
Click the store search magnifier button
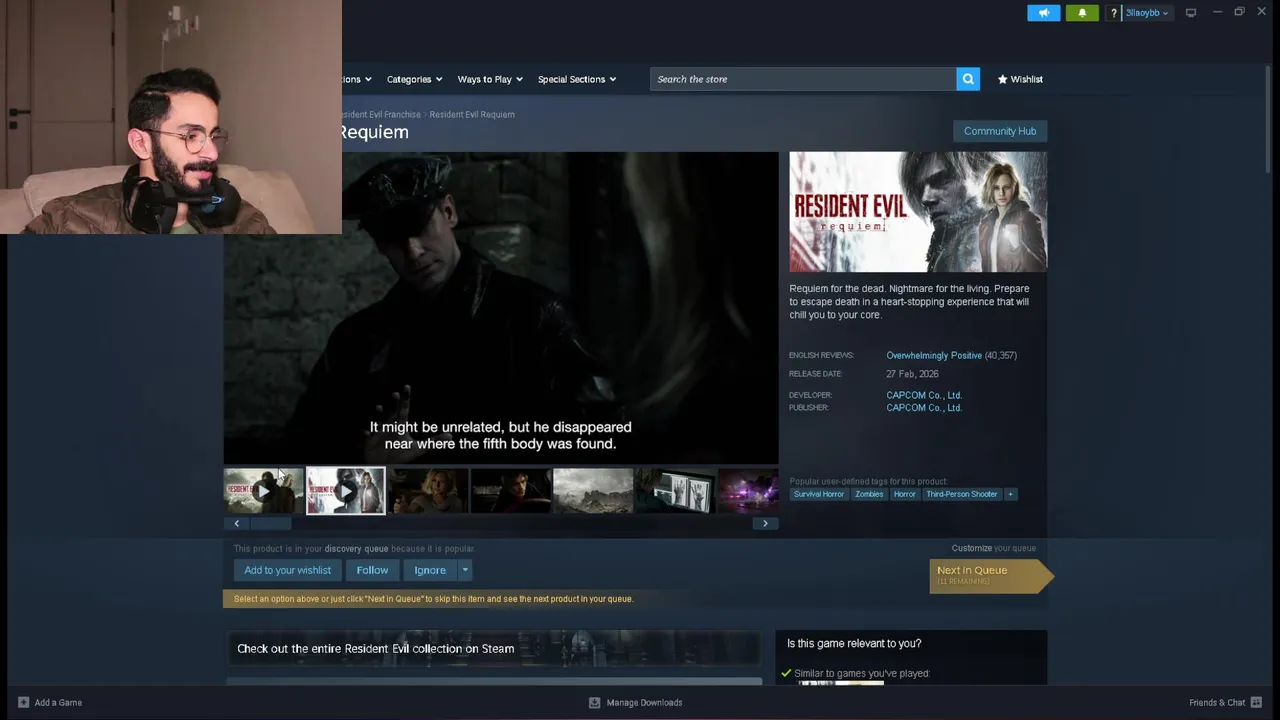pos(968,79)
